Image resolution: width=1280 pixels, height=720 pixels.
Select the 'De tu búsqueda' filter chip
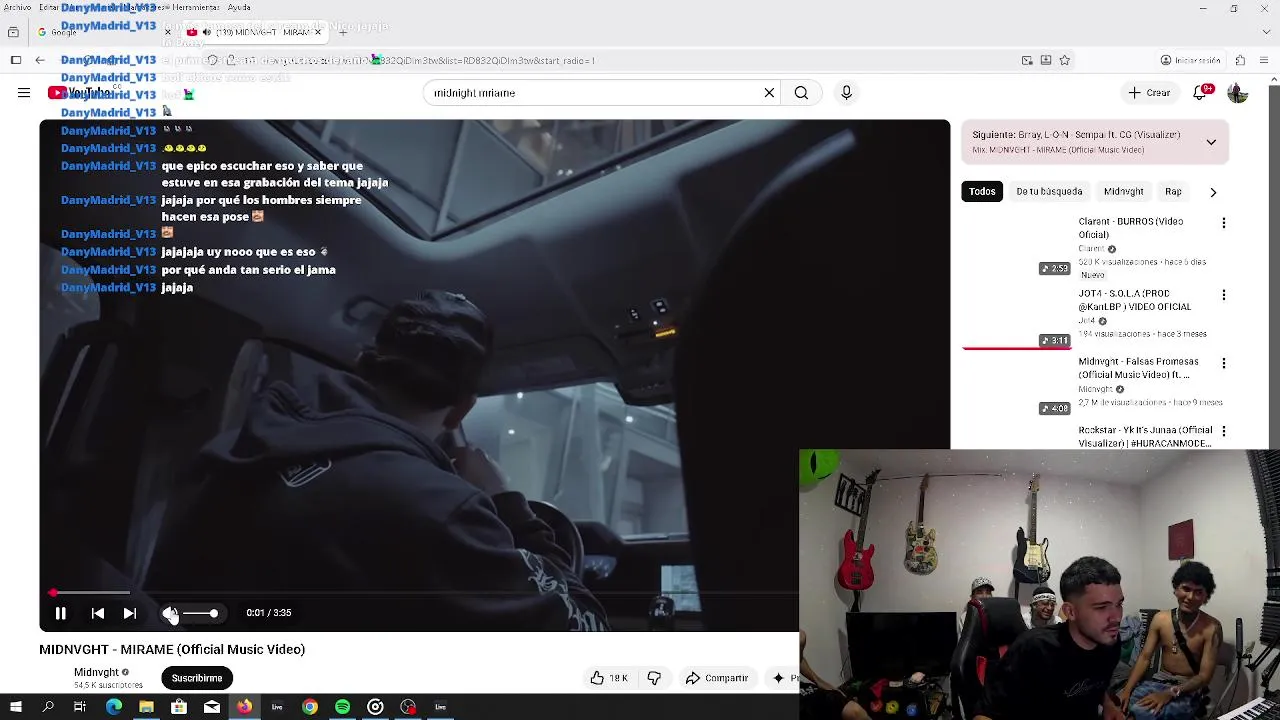pos(1049,191)
